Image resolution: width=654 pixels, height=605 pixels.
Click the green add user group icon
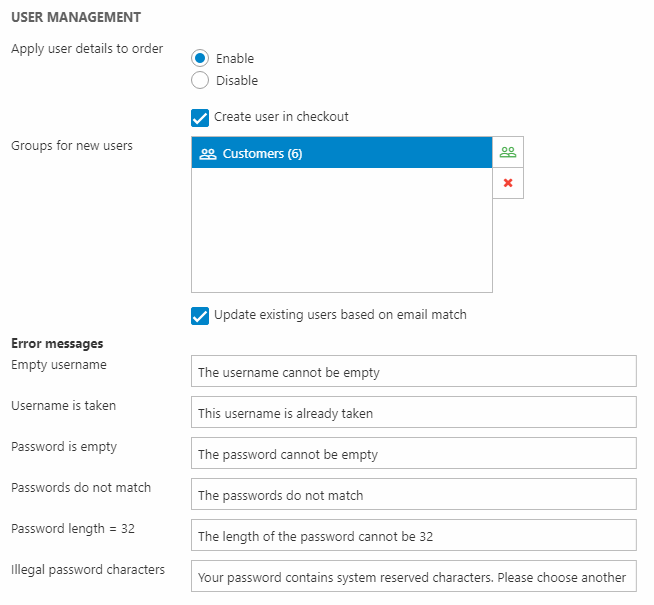pos(508,152)
